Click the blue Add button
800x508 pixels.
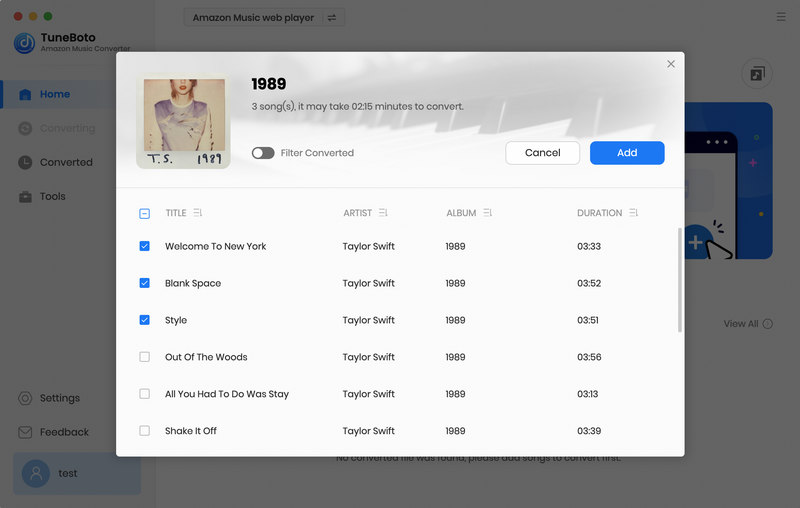point(627,153)
